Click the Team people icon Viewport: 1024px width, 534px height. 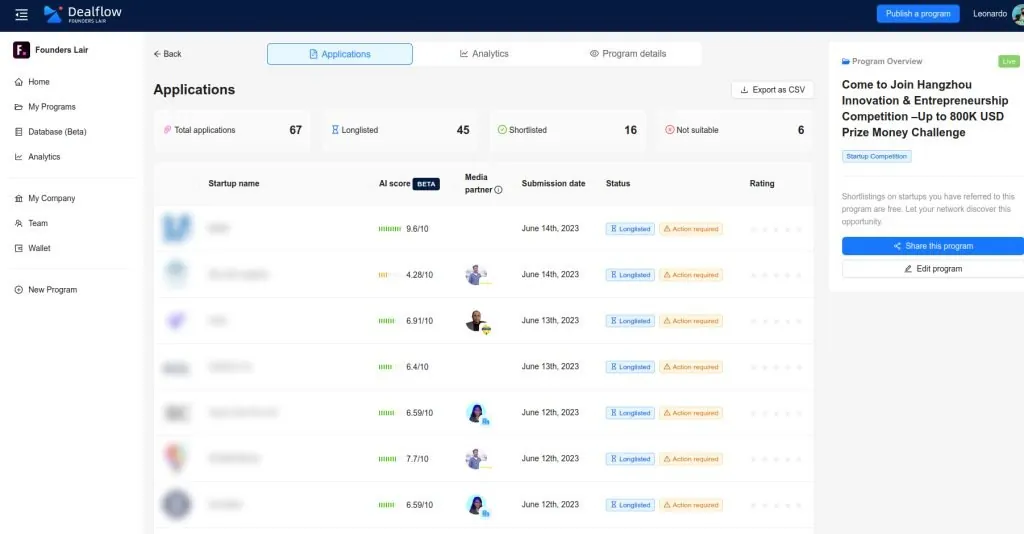[x=18, y=223]
